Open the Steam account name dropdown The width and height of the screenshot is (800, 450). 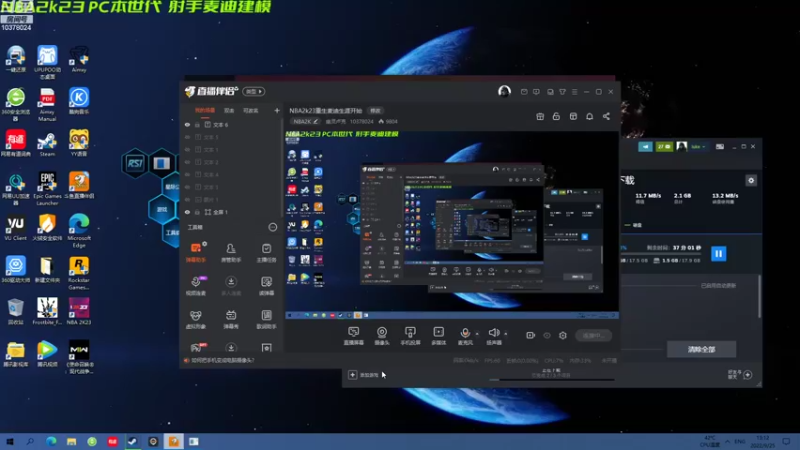click(x=698, y=146)
